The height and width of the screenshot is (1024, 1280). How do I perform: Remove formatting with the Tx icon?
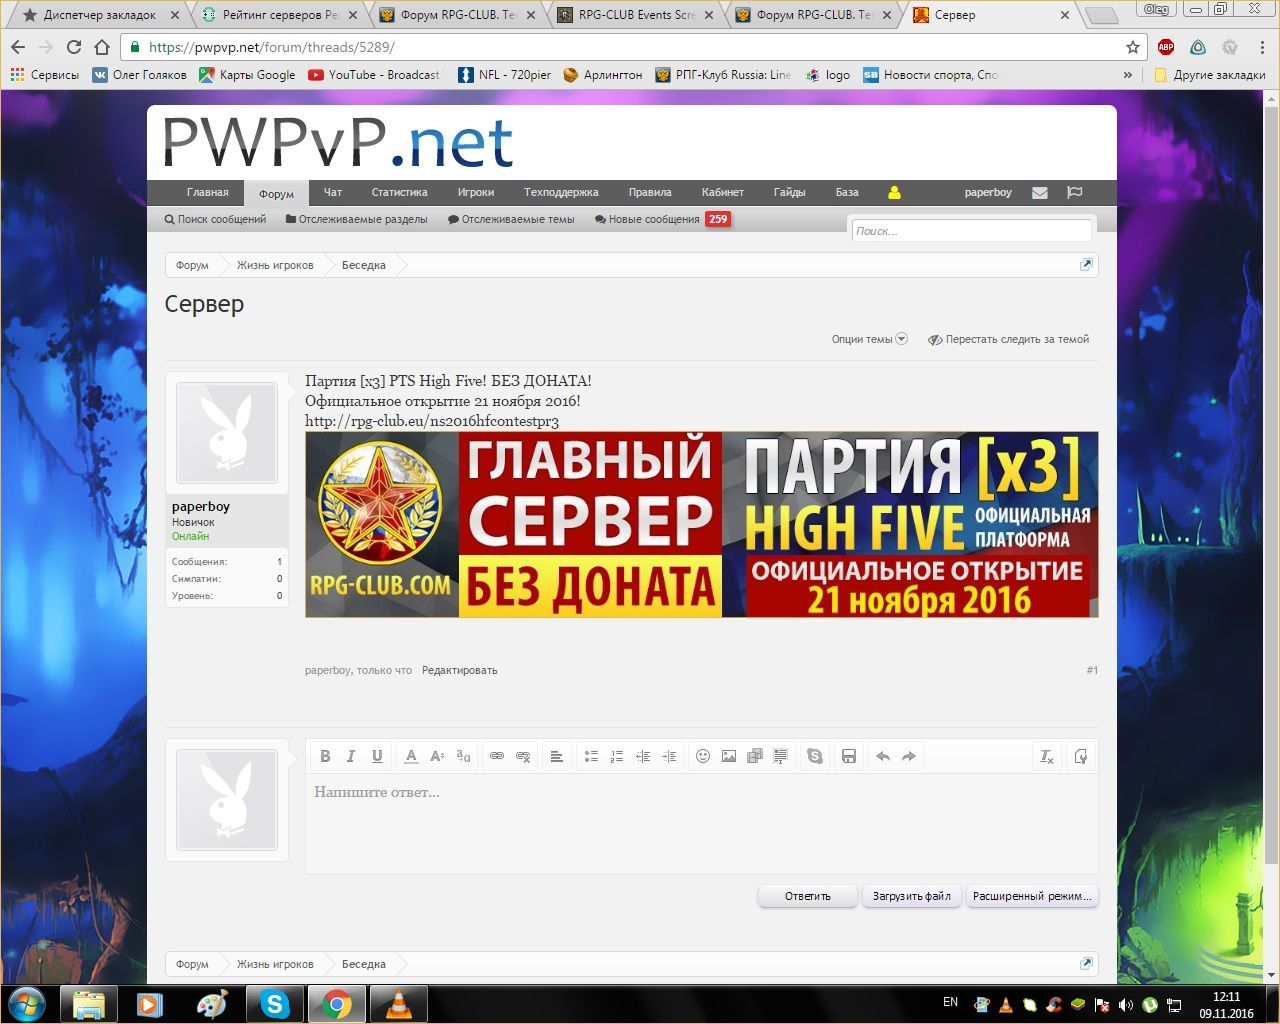(x=1047, y=756)
